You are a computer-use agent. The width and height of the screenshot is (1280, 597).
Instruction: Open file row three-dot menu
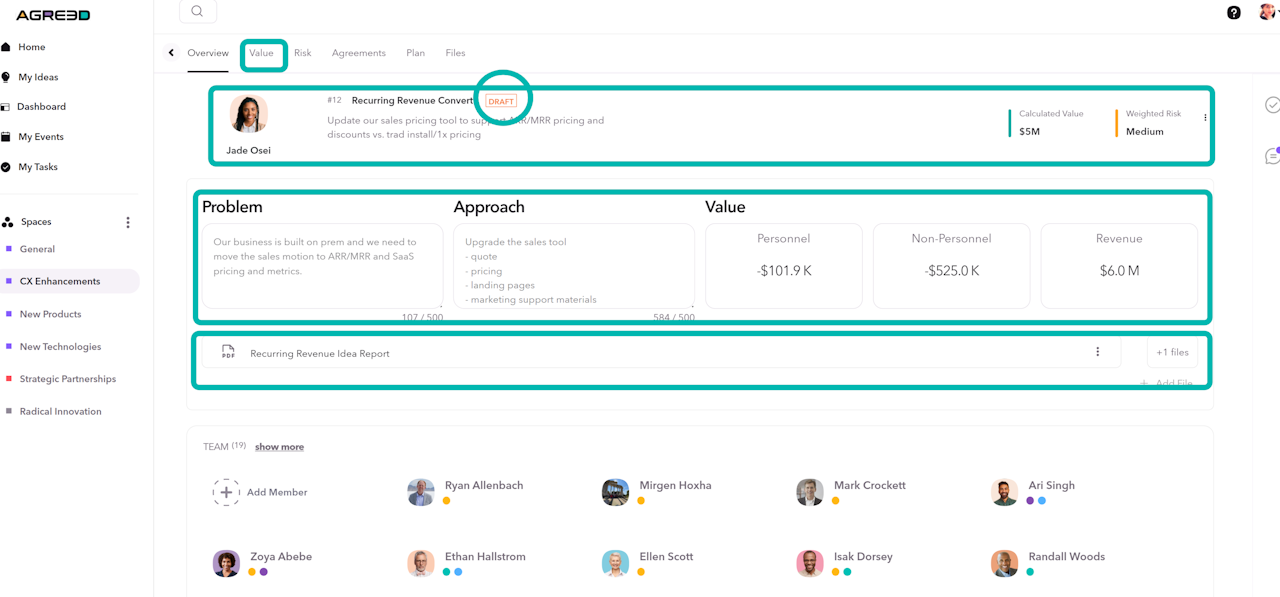click(1097, 352)
